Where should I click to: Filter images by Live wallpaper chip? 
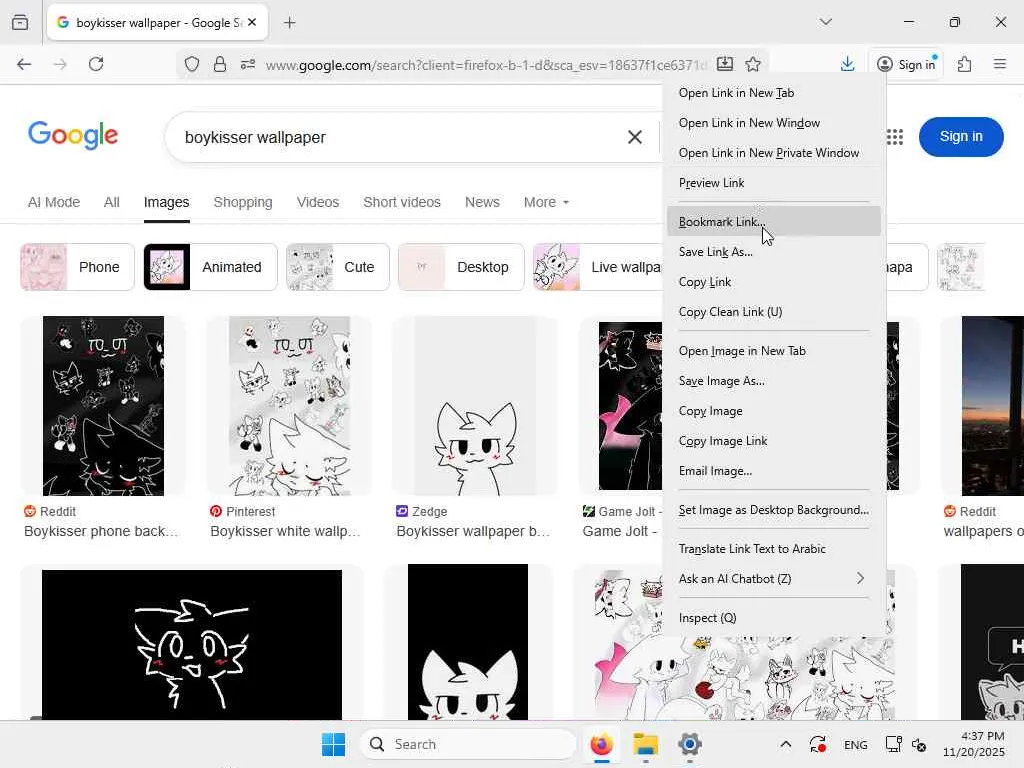click(598, 267)
